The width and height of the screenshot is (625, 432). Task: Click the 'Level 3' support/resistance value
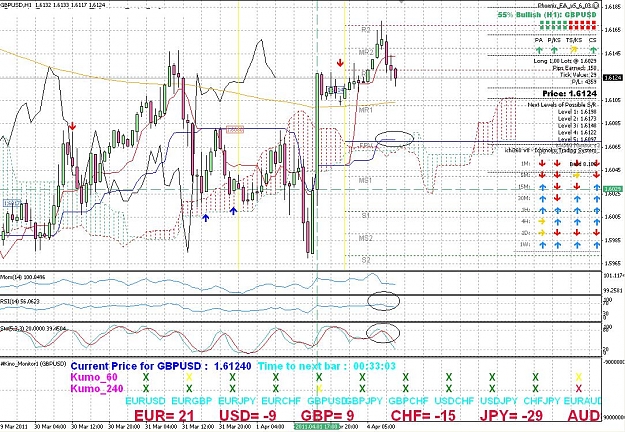tap(577, 126)
